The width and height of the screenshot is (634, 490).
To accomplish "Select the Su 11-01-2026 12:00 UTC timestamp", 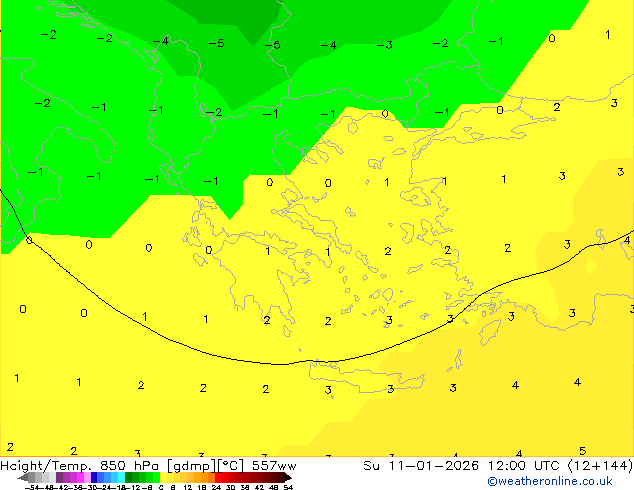I will point(463,466).
